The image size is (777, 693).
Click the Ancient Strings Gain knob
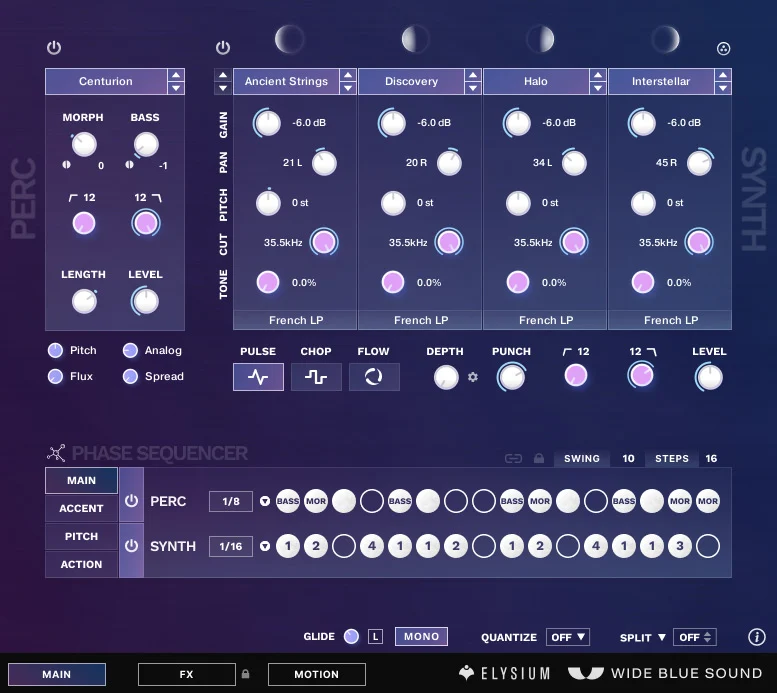(x=267, y=123)
